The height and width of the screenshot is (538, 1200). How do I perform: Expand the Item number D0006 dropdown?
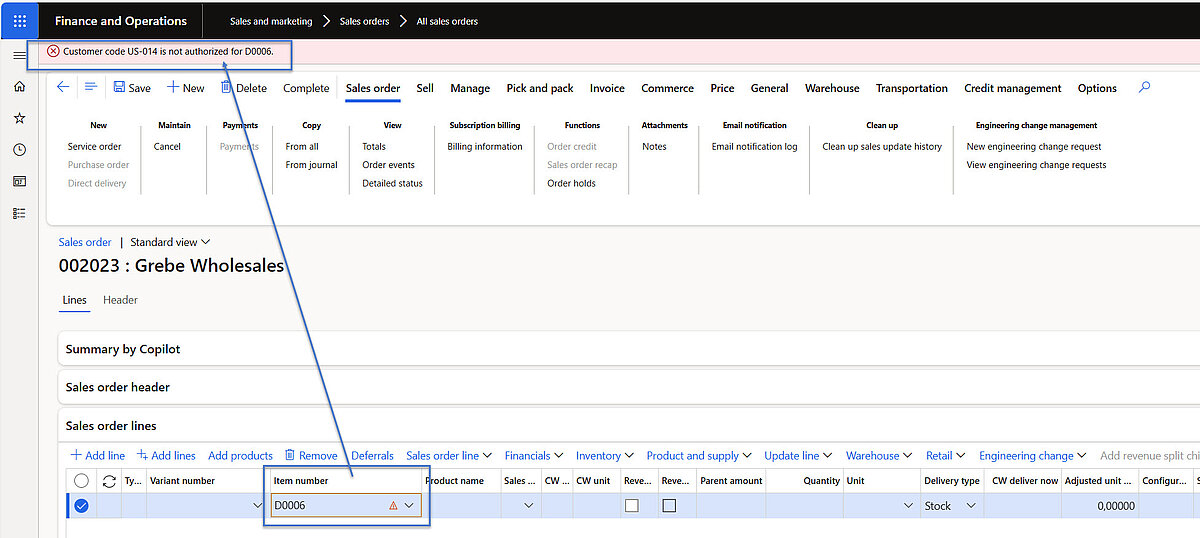(409, 506)
